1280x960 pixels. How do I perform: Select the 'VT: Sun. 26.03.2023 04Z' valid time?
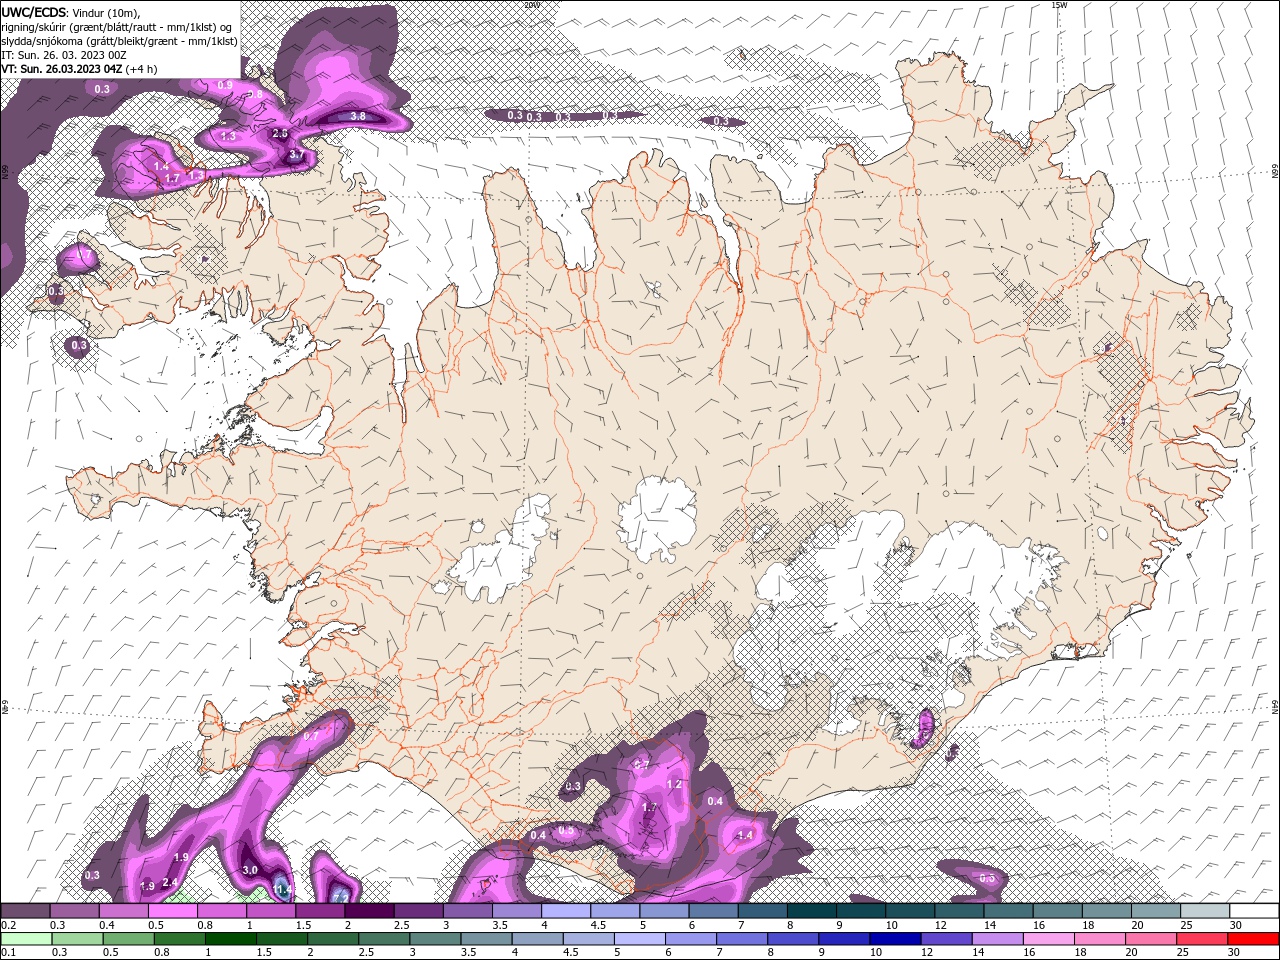pos(61,69)
